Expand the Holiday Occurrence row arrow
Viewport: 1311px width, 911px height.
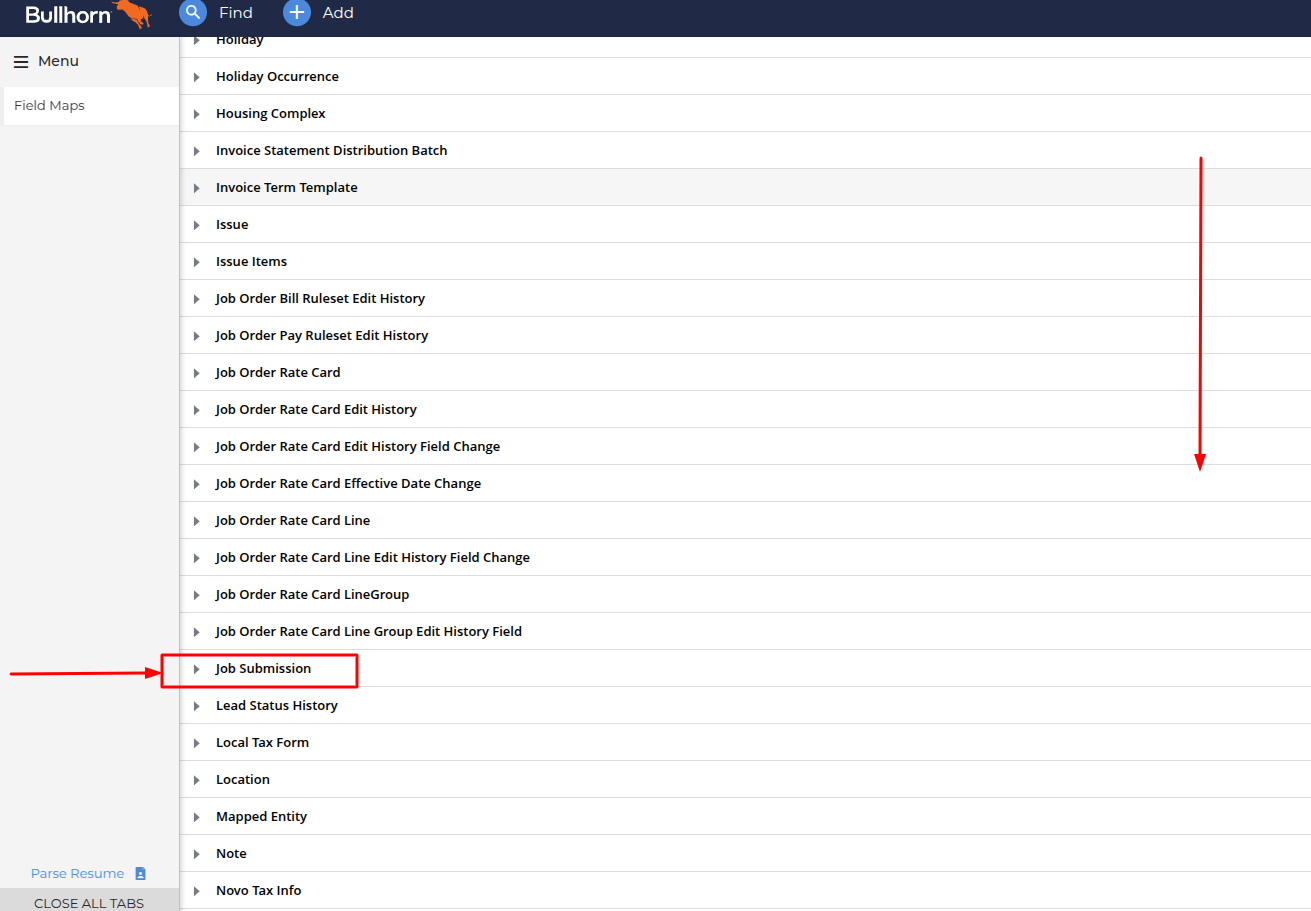click(197, 77)
